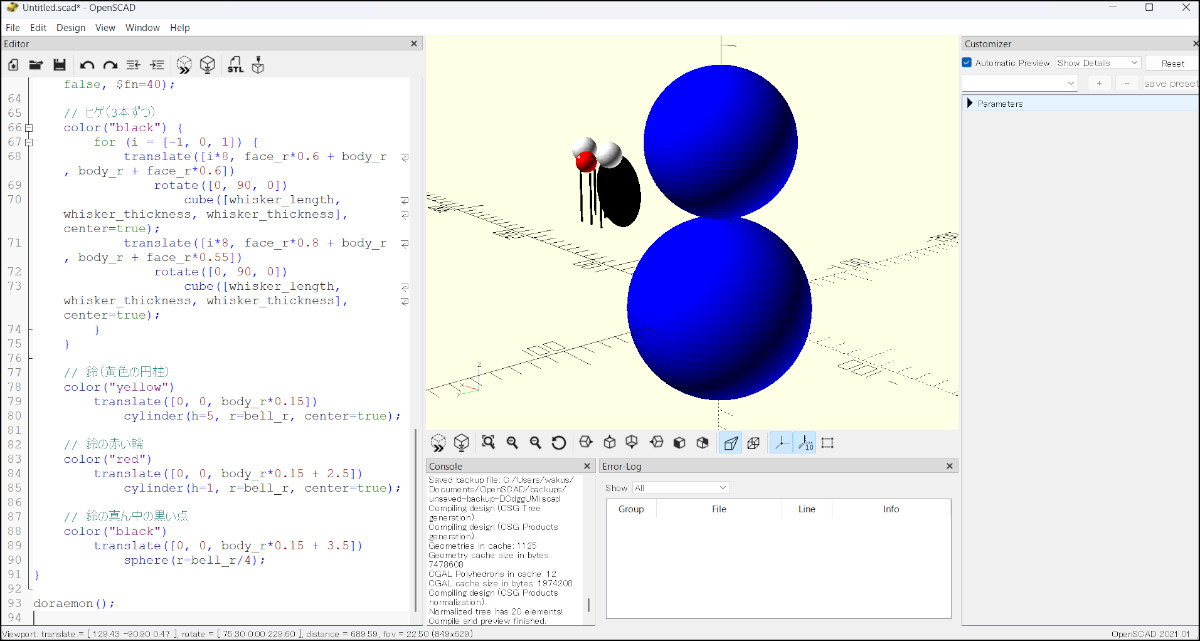1200x641 pixels.
Task: Collapse the code fold at line 66
Action: [29, 128]
